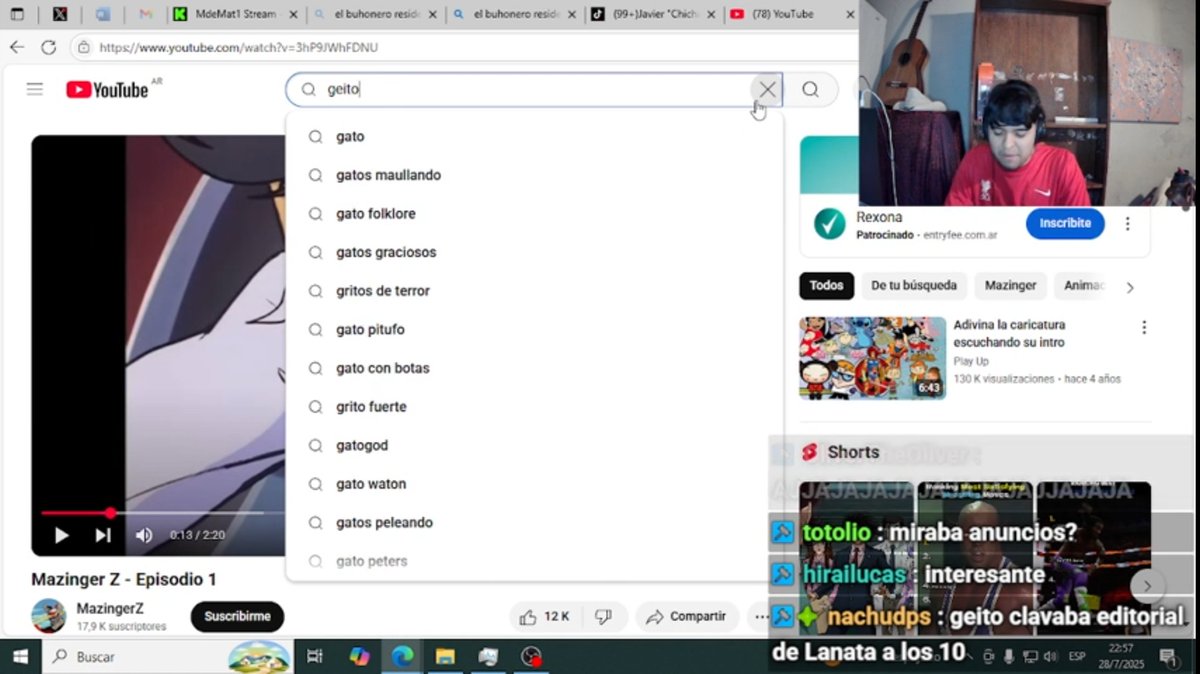Open options for 'Adivina la caricatura' video

click(1144, 327)
